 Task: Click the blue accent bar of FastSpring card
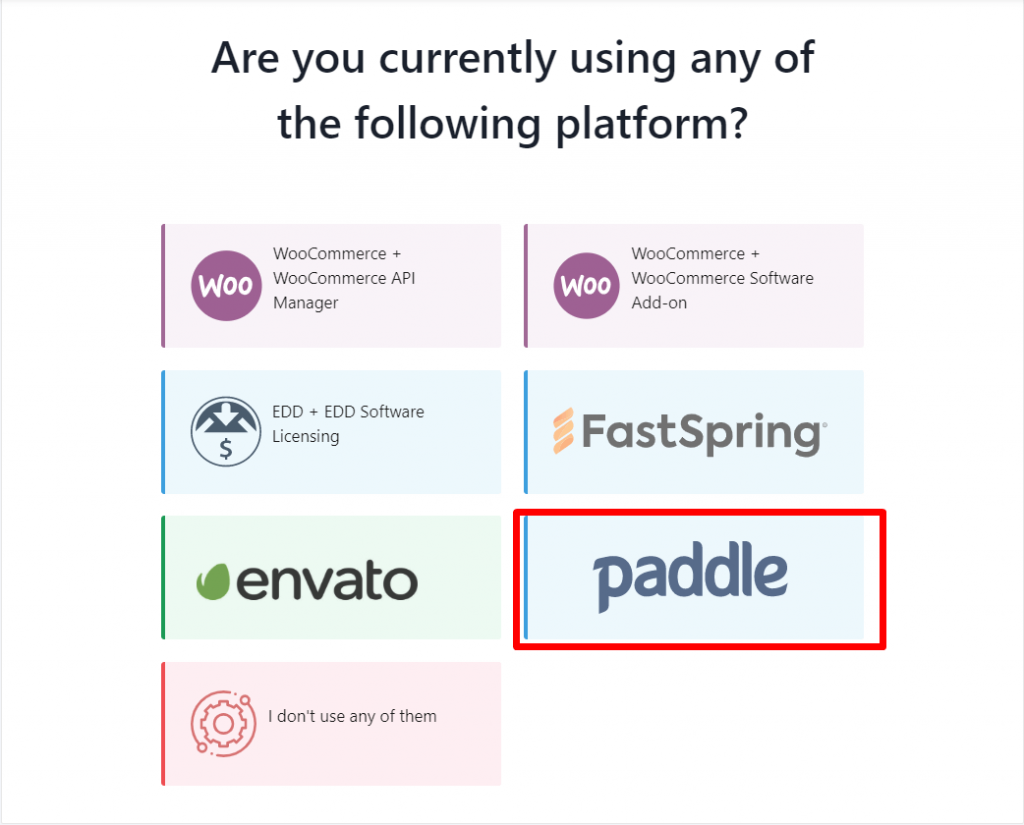(x=526, y=432)
